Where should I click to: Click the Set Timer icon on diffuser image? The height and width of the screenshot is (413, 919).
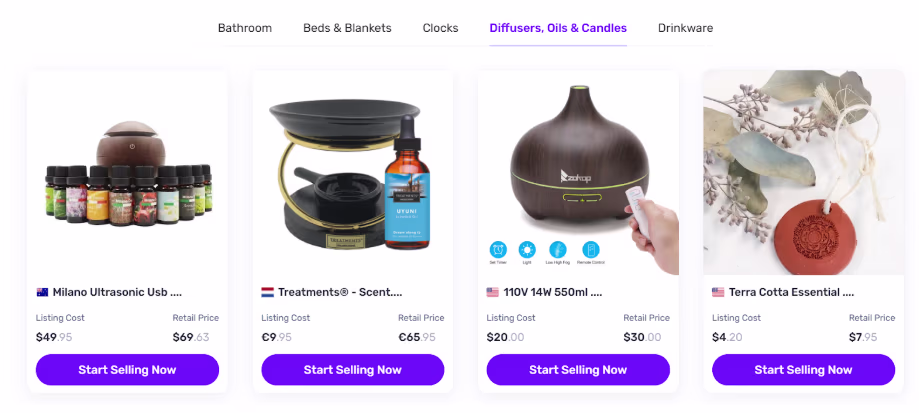click(498, 250)
